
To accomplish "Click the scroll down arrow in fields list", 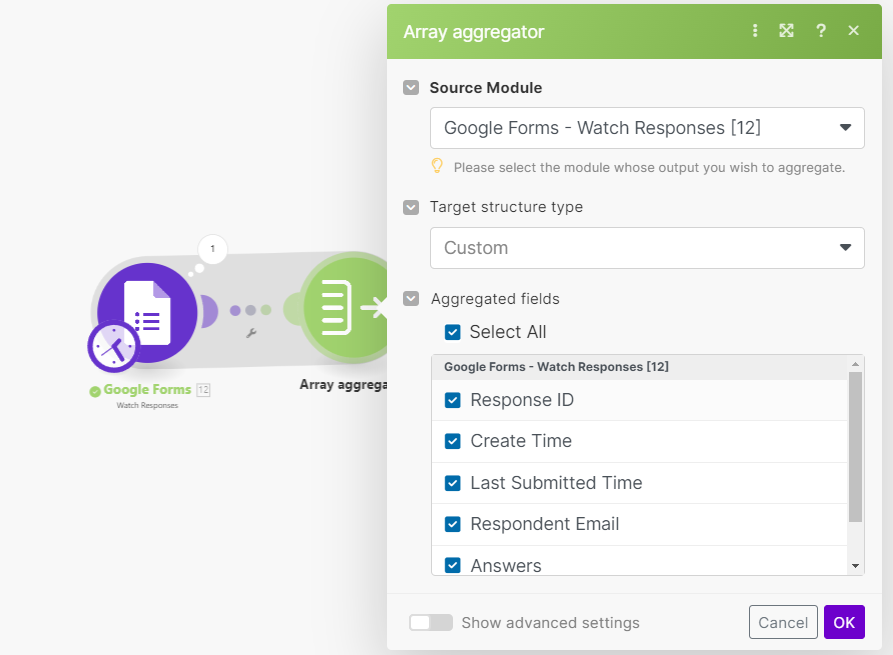I will click(x=855, y=566).
